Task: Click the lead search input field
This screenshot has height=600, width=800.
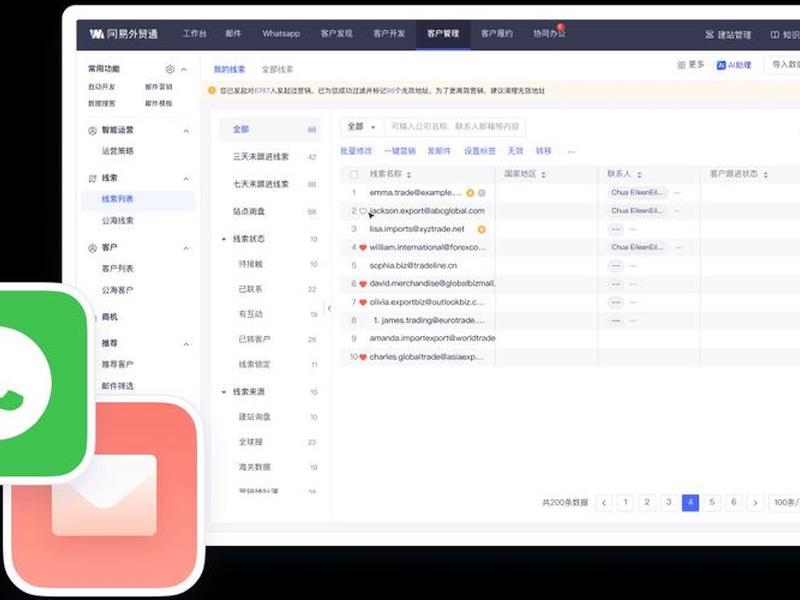Action: [x=454, y=127]
